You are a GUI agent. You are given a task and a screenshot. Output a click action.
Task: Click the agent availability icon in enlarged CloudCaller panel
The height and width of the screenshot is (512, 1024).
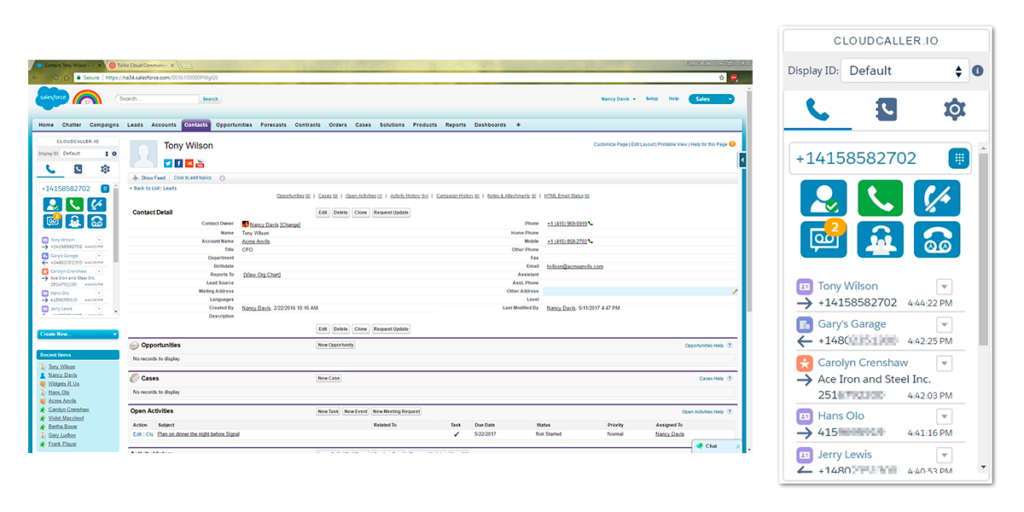(x=823, y=198)
